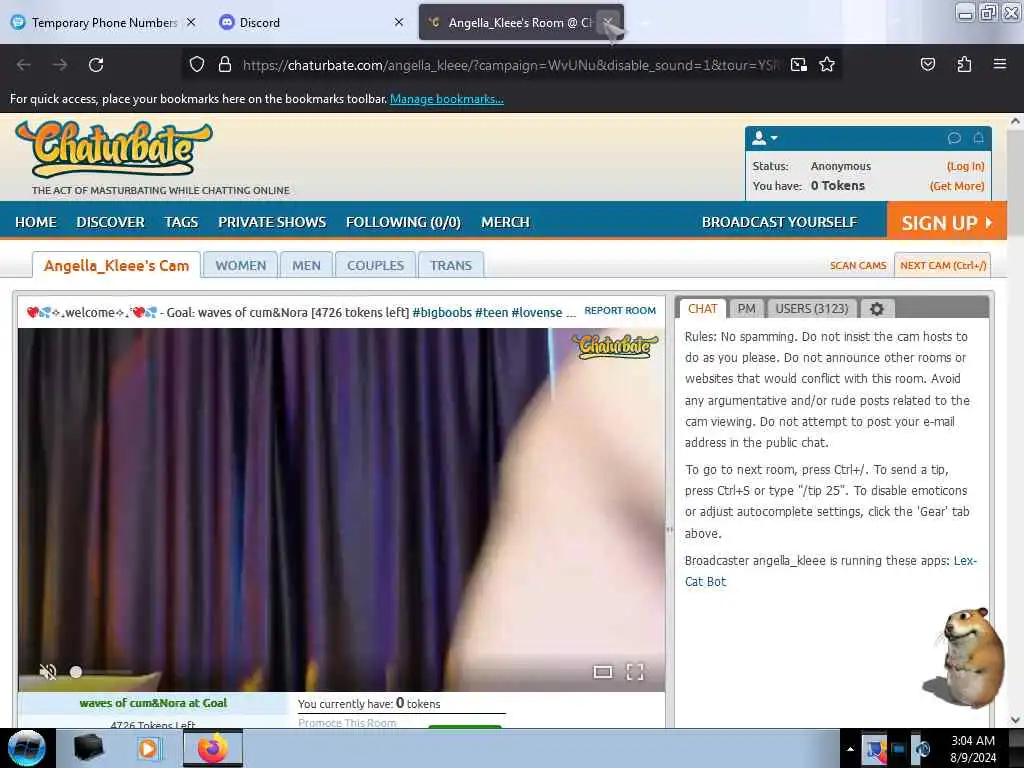This screenshot has width=1024, height=768.
Task: Open the TAGS navigation item
Action: pos(181,222)
